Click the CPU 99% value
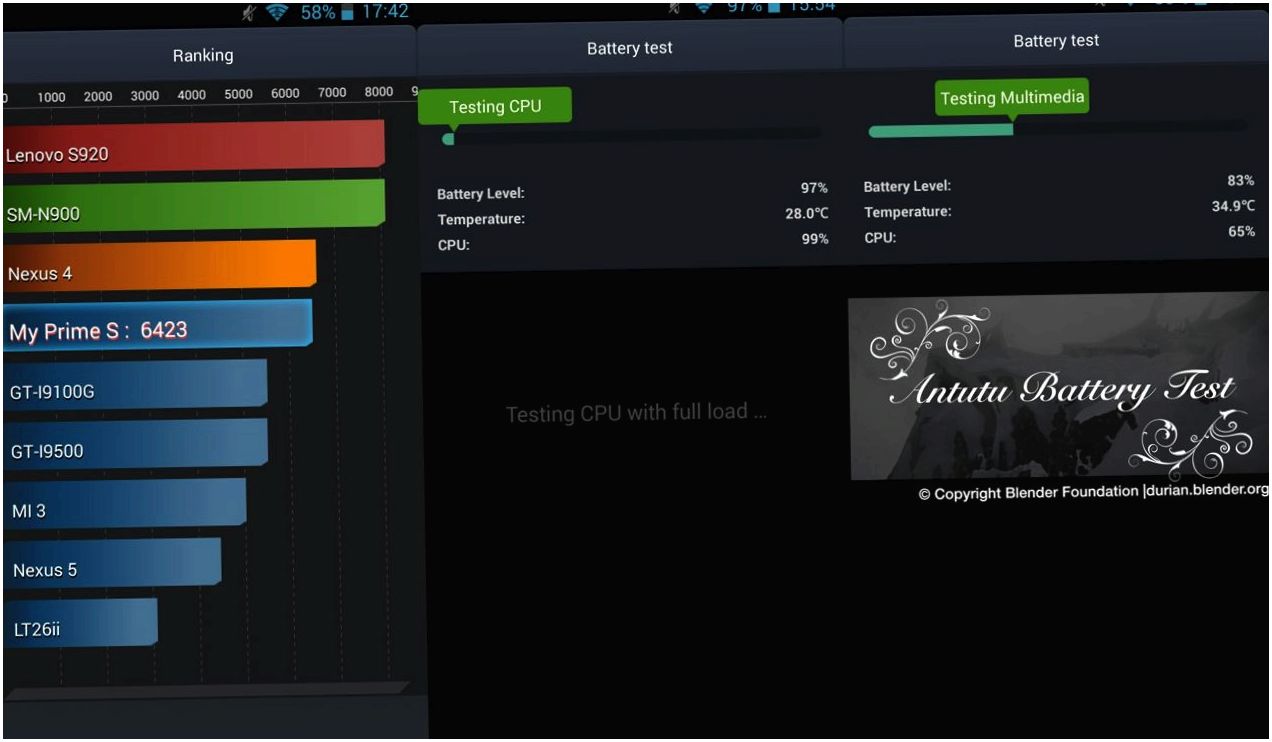 (x=815, y=239)
